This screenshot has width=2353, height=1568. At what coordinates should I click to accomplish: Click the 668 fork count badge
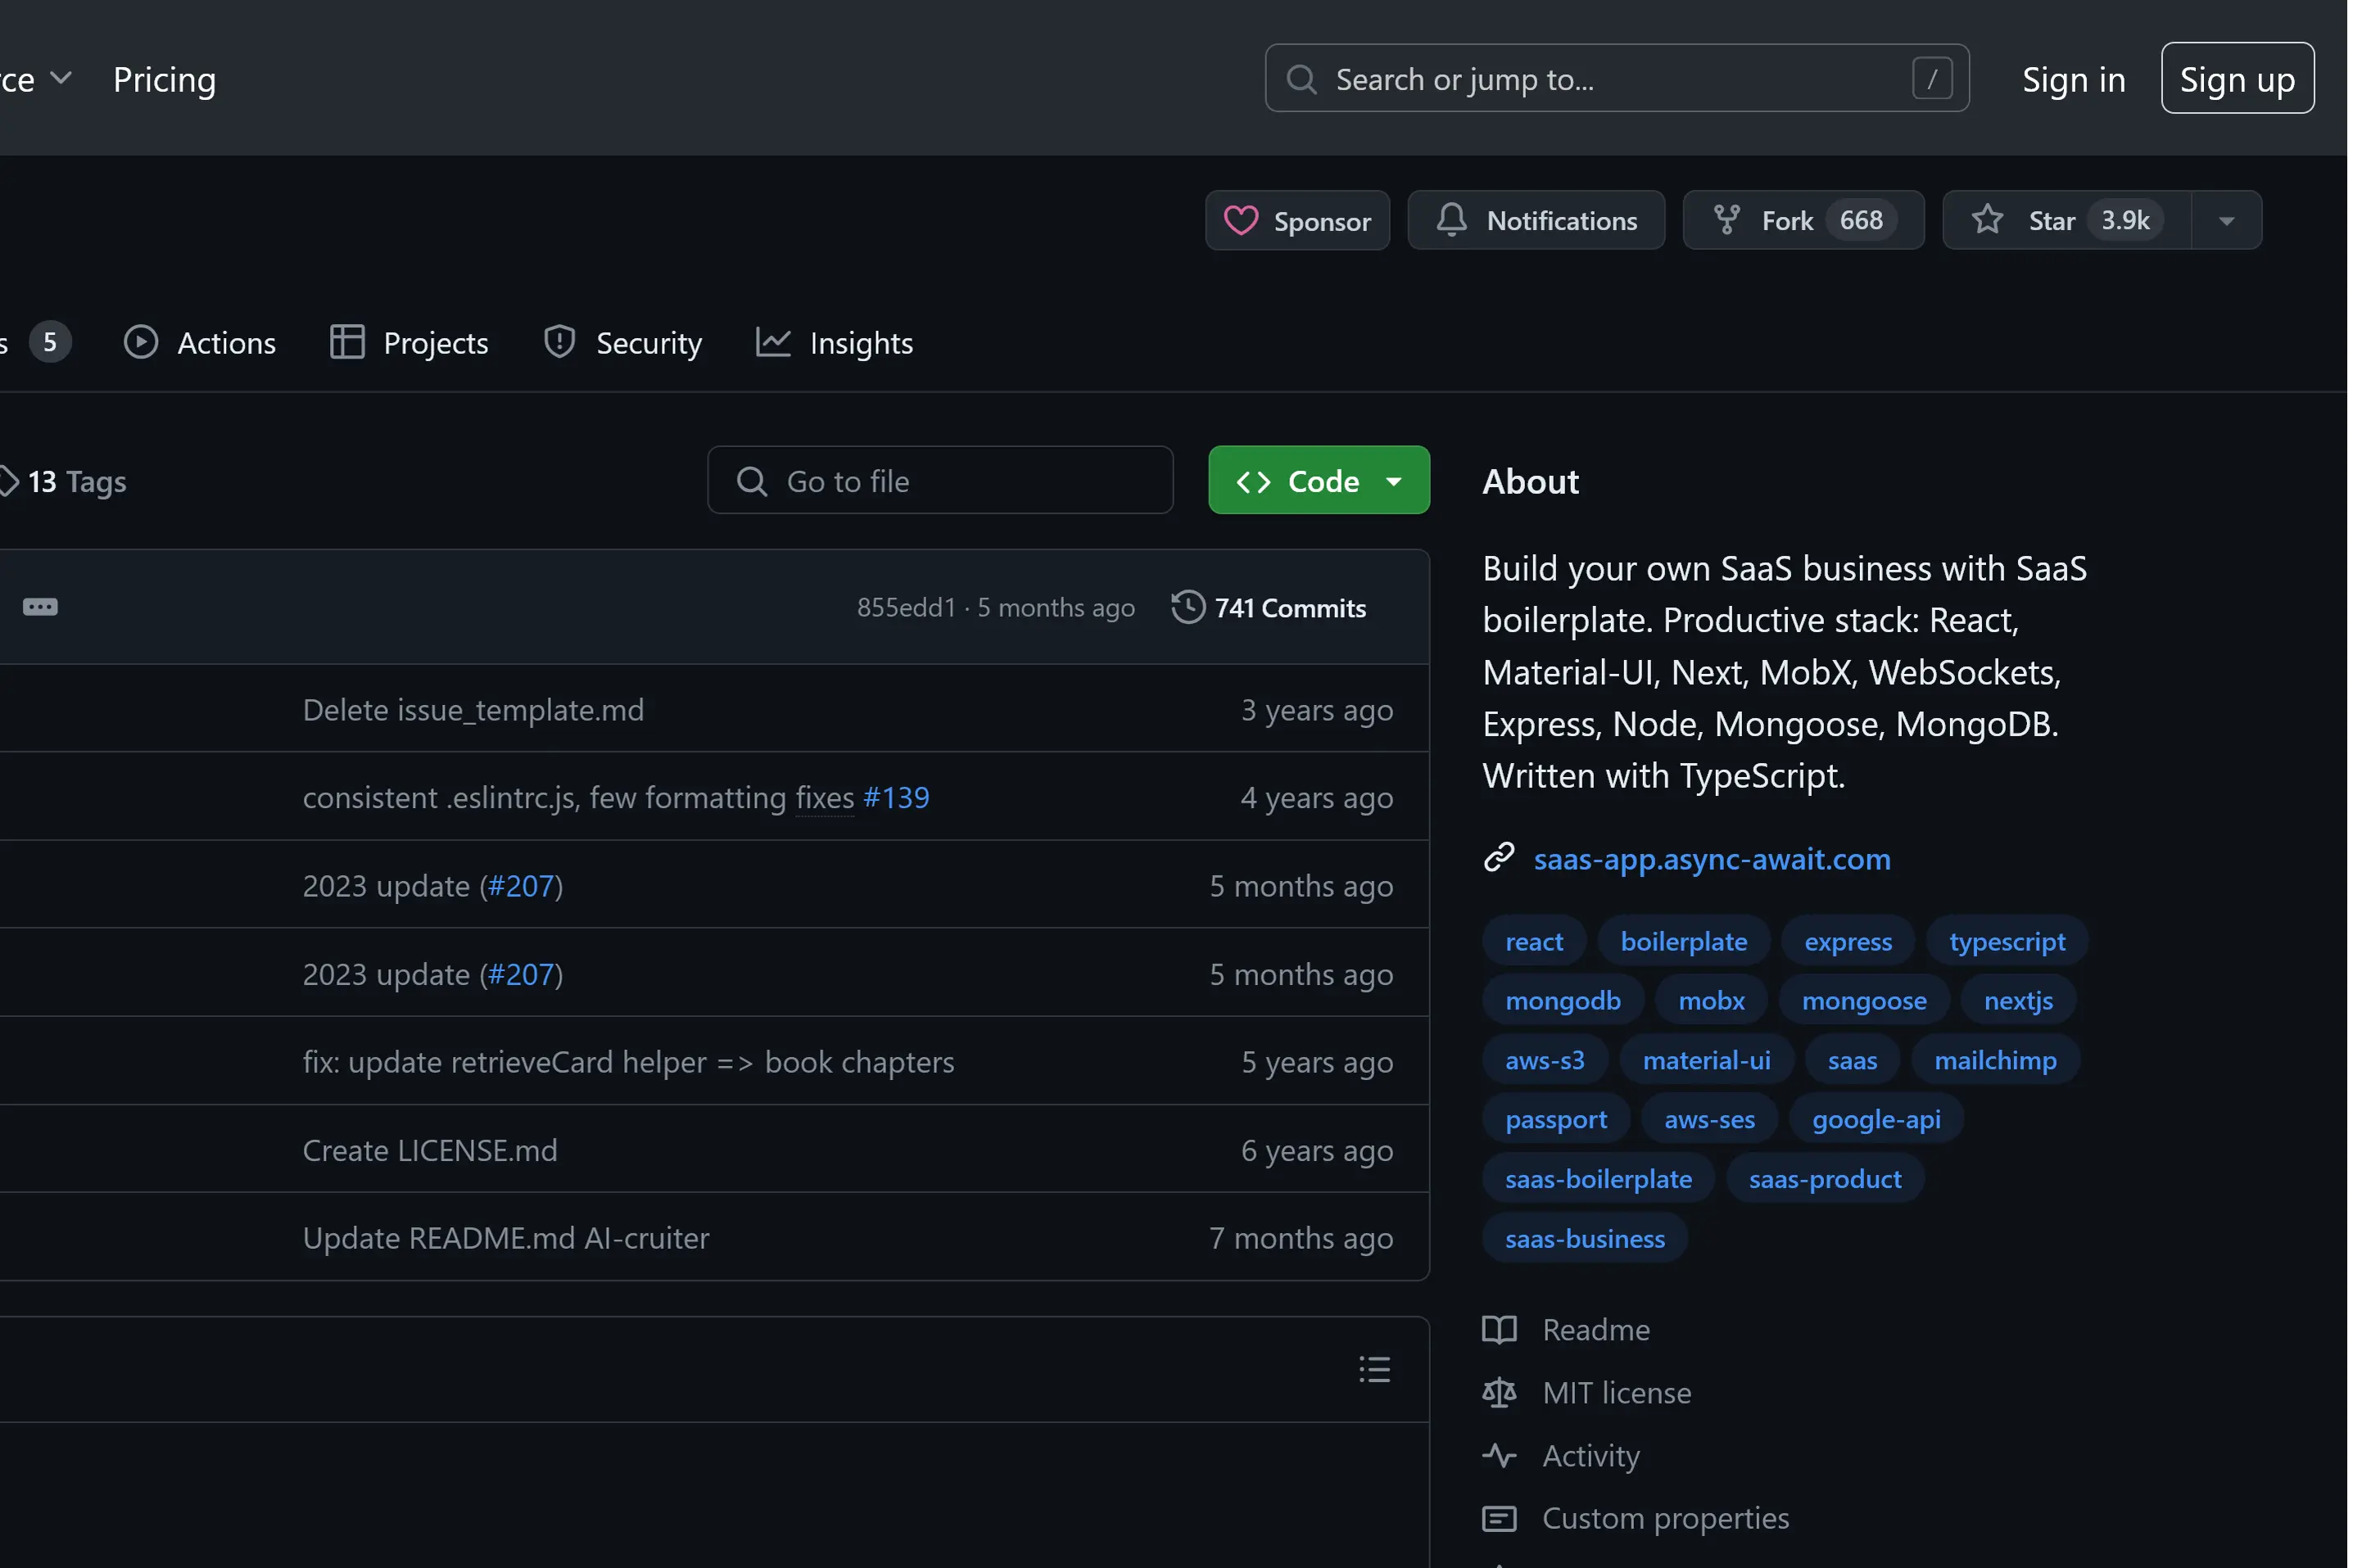click(1860, 220)
